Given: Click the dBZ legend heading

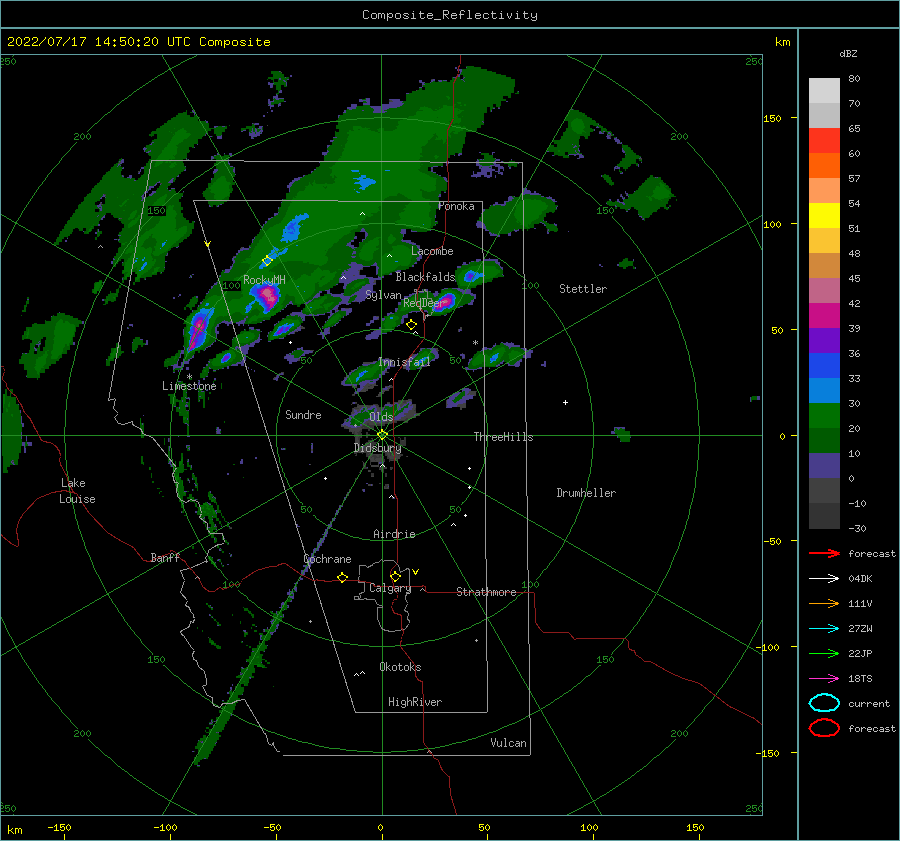Looking at the screenshot, I should 848,54.
